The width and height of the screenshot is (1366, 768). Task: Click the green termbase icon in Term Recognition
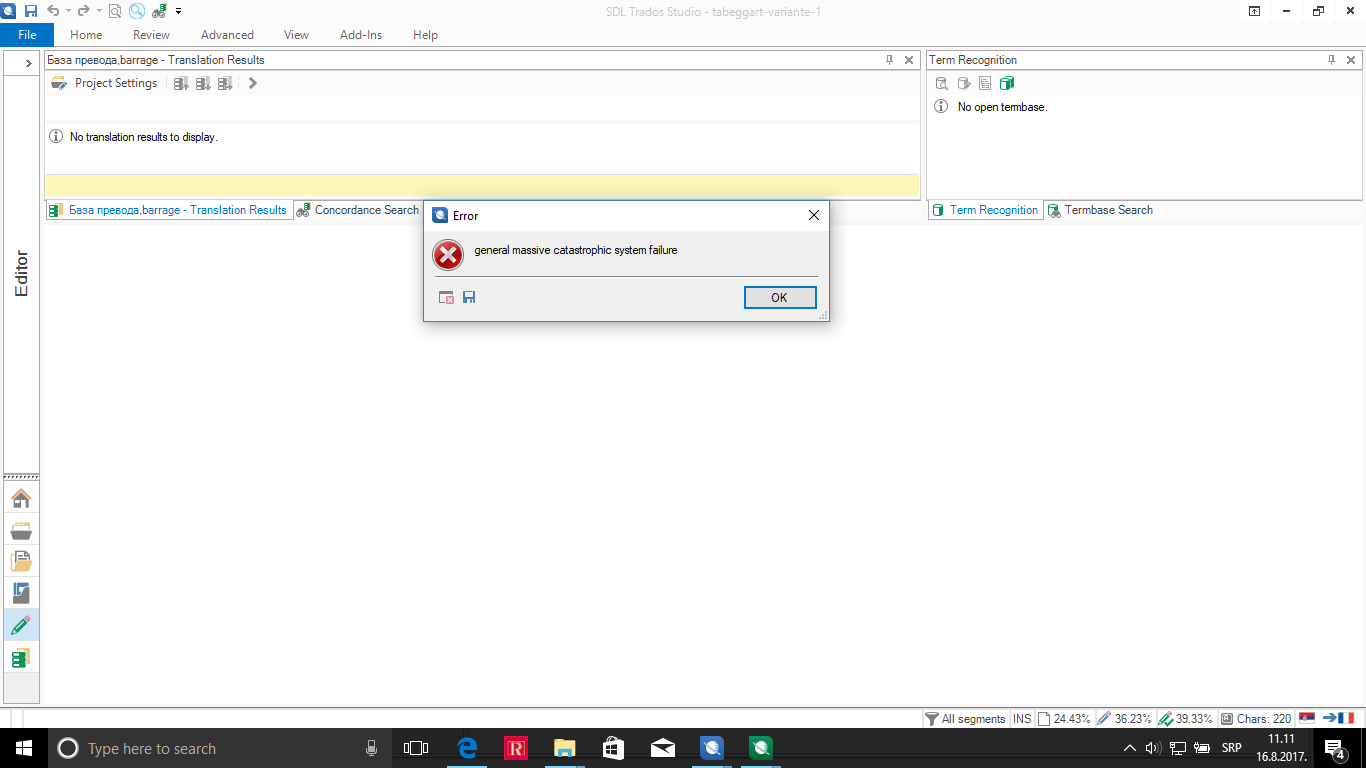point(1007,83)
